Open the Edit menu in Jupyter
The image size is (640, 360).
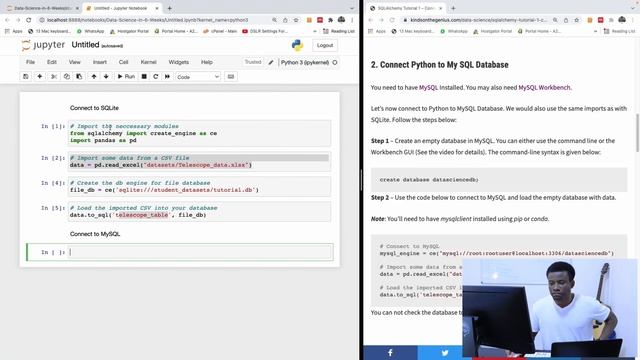[52, 62]
